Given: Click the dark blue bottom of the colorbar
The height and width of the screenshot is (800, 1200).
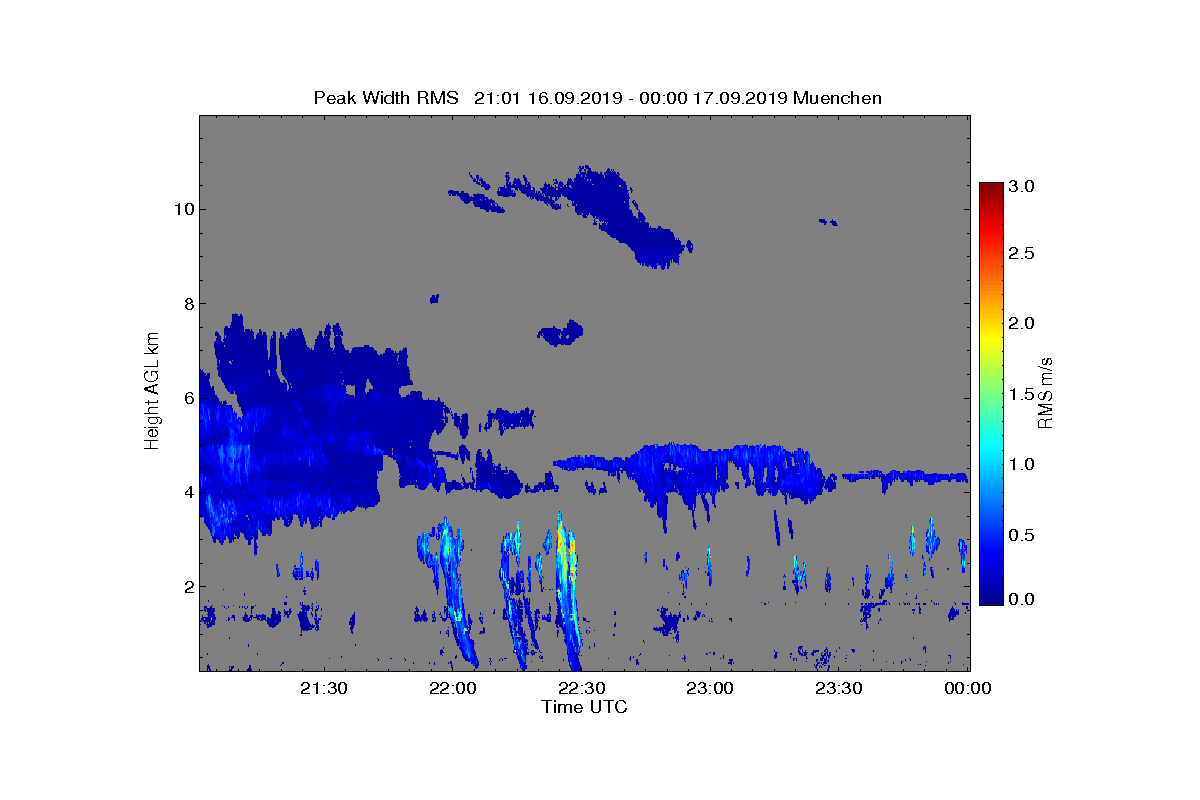Looking at the screenshot, I should [x=991, y=595].
